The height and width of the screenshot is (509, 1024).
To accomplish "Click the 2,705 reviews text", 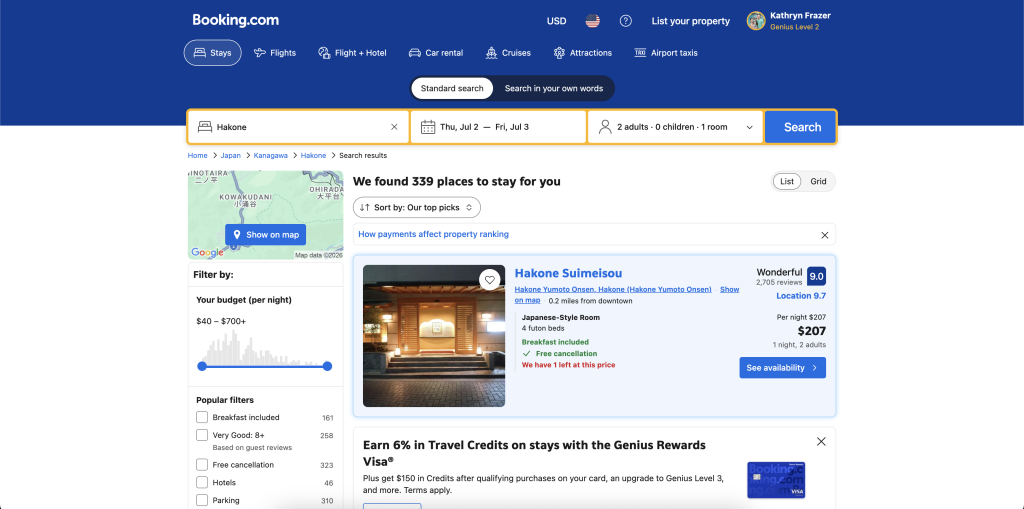I will click(x=779, y=282).
